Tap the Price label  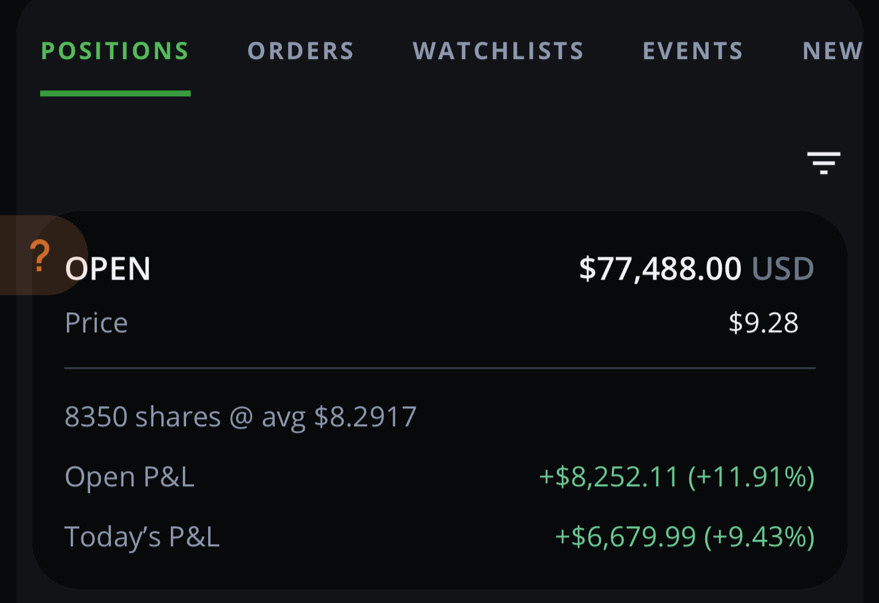96,323
